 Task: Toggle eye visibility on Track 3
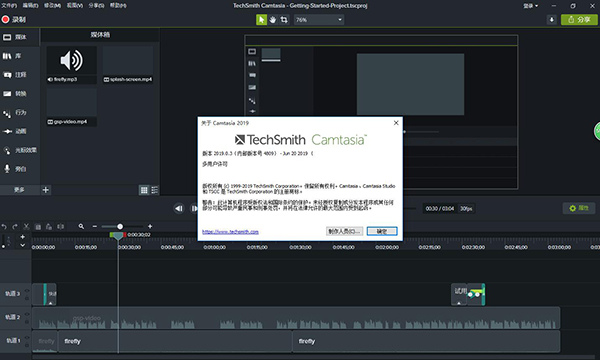(27, 291)
